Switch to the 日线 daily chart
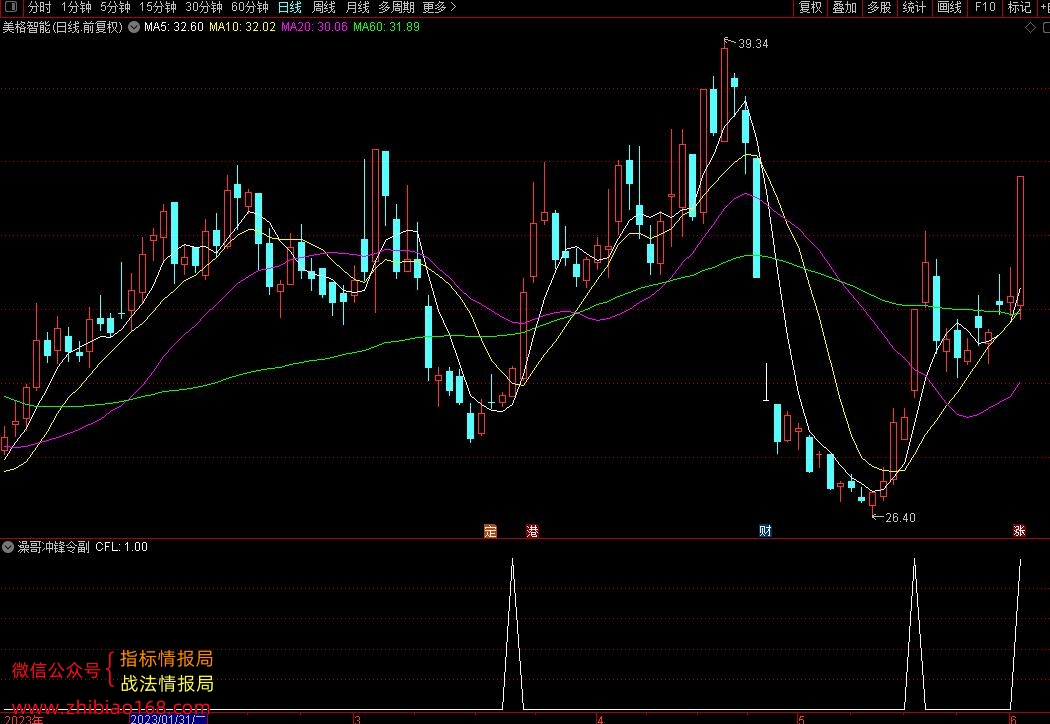 click(x=289, y=7)
